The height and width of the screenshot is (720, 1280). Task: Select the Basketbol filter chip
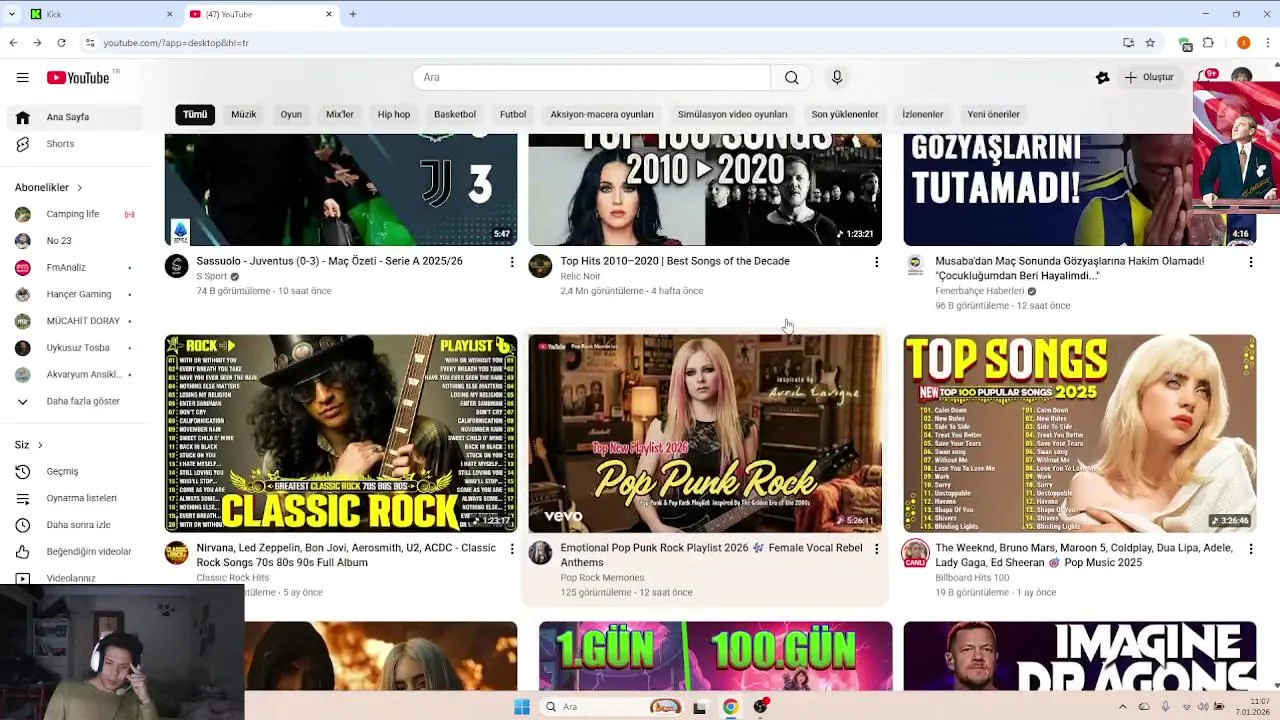455,114
